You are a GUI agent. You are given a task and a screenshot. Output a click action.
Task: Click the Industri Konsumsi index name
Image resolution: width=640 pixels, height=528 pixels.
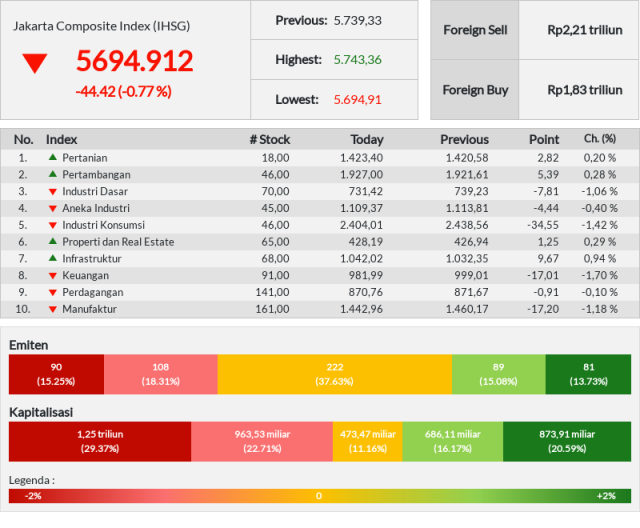coord(104,225)
